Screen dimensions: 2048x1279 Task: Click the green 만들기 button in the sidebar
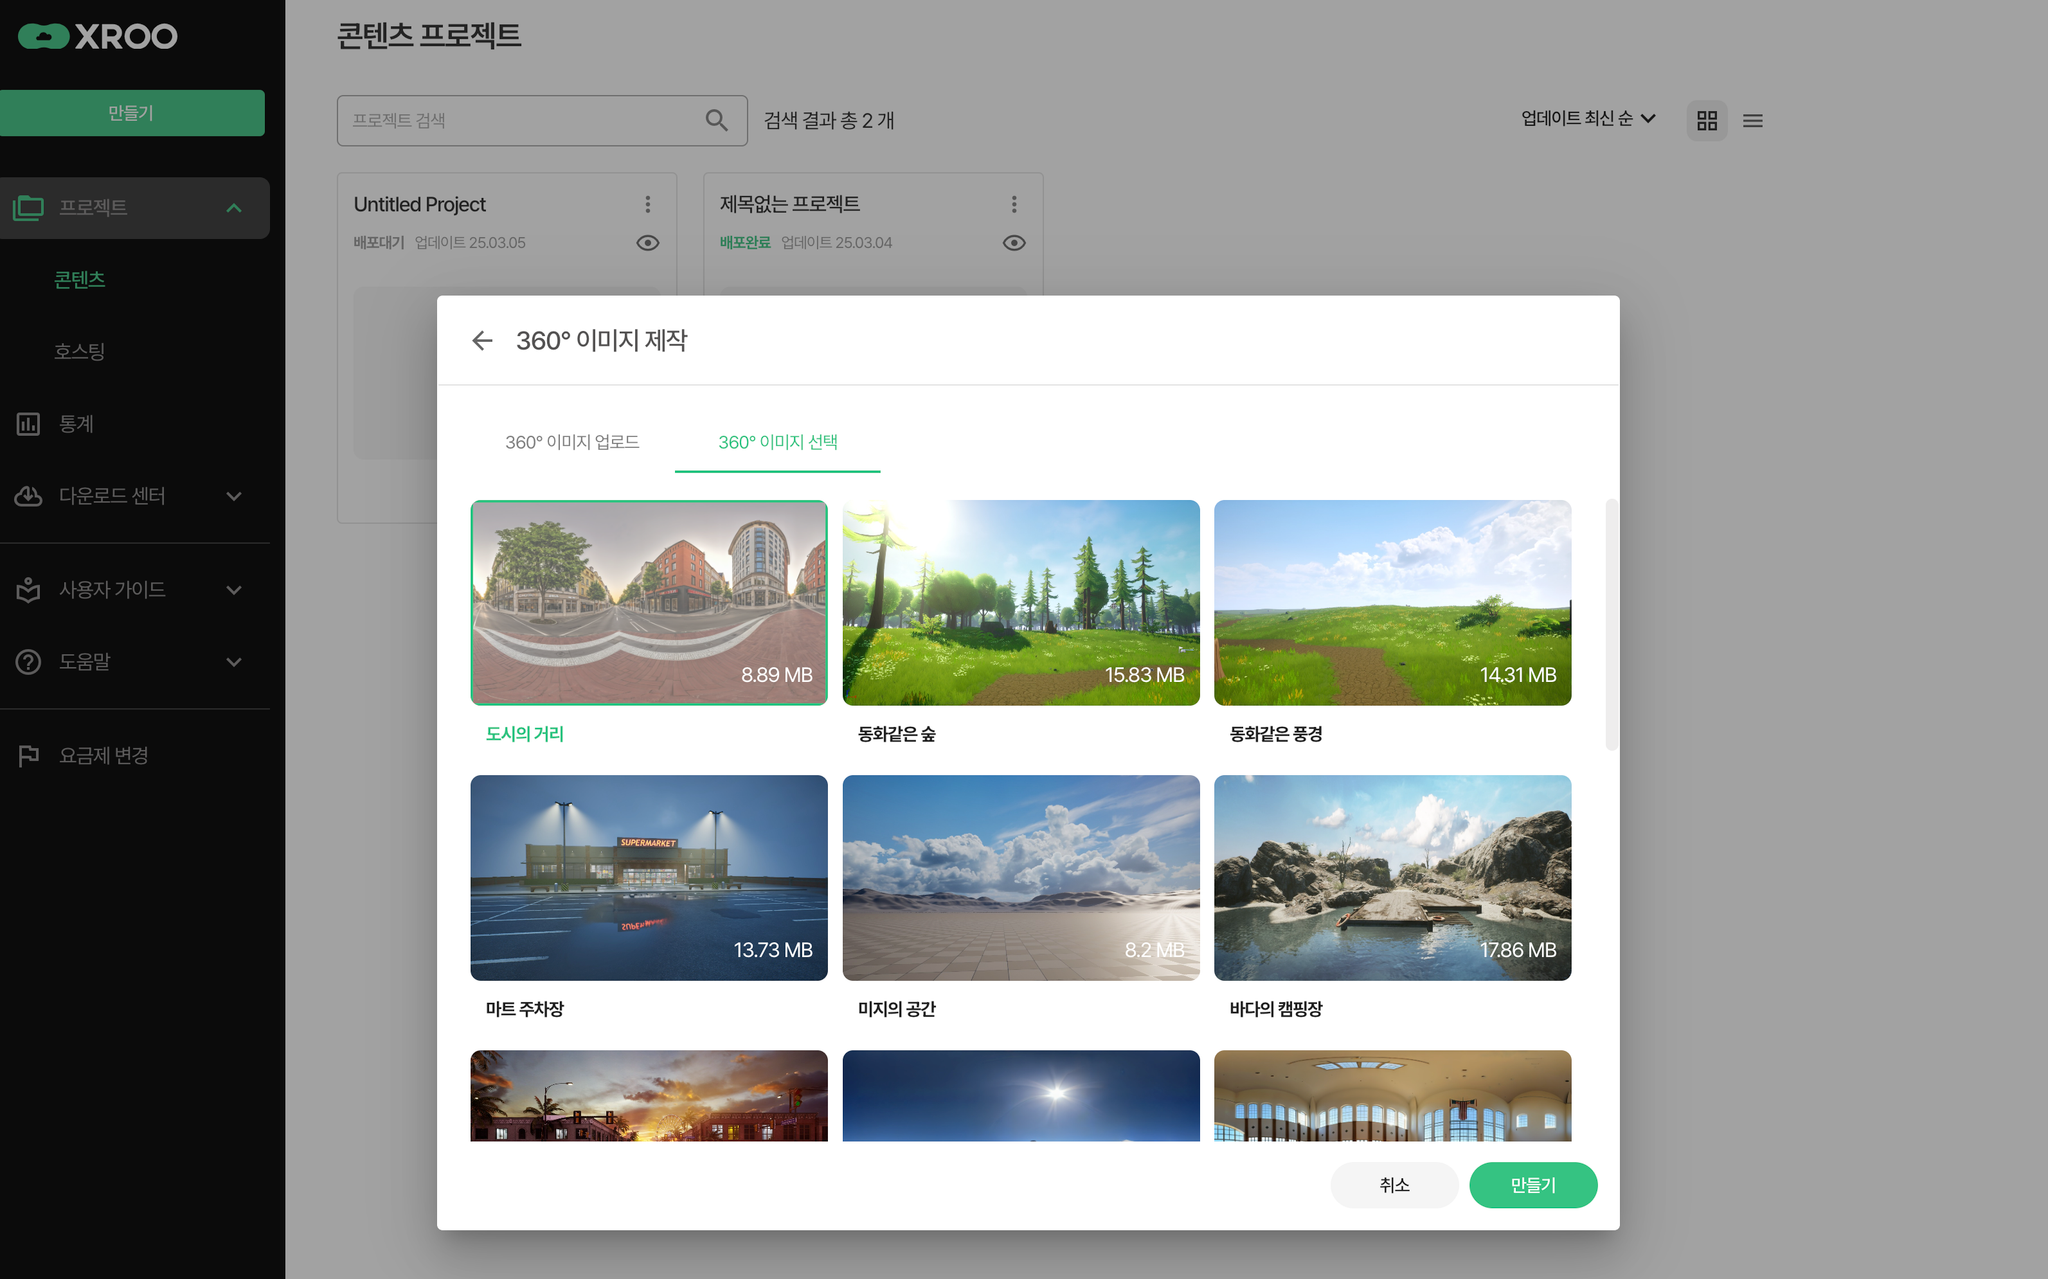click(x=132, y=113)
